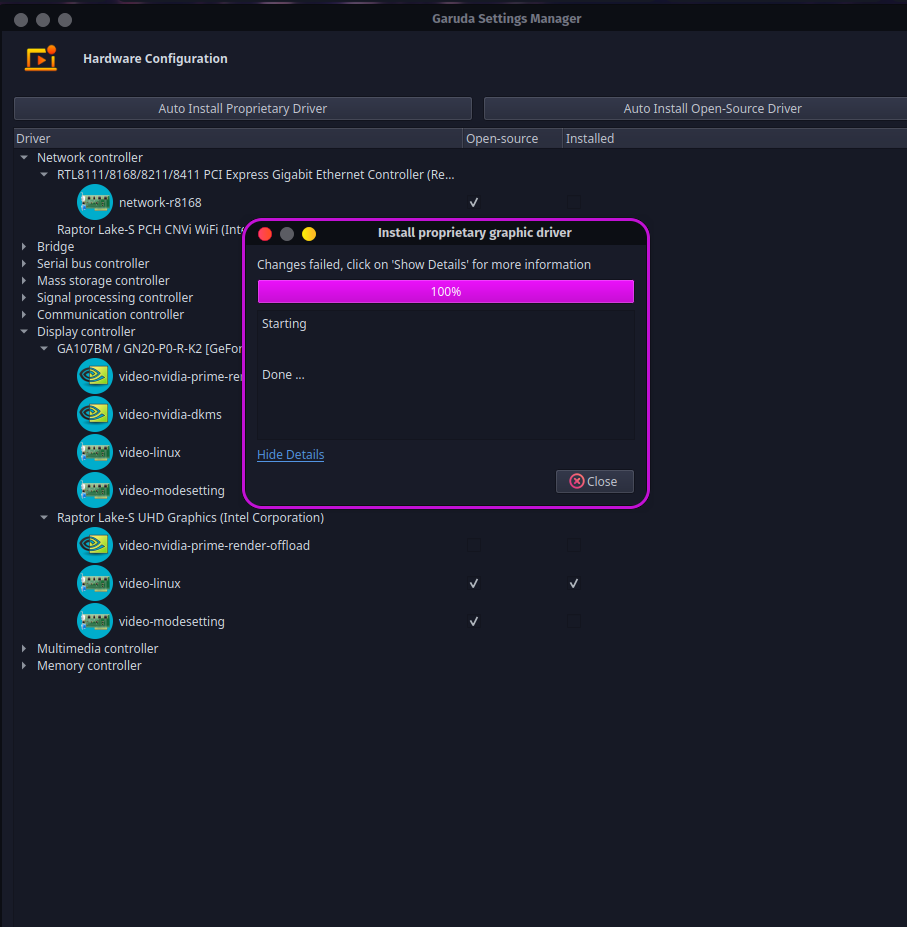Select the Raptor Lake-S PCH CNVi WiFi row
Image resolution: width=907 pixels, height=927 pixels.
point(150,229)
